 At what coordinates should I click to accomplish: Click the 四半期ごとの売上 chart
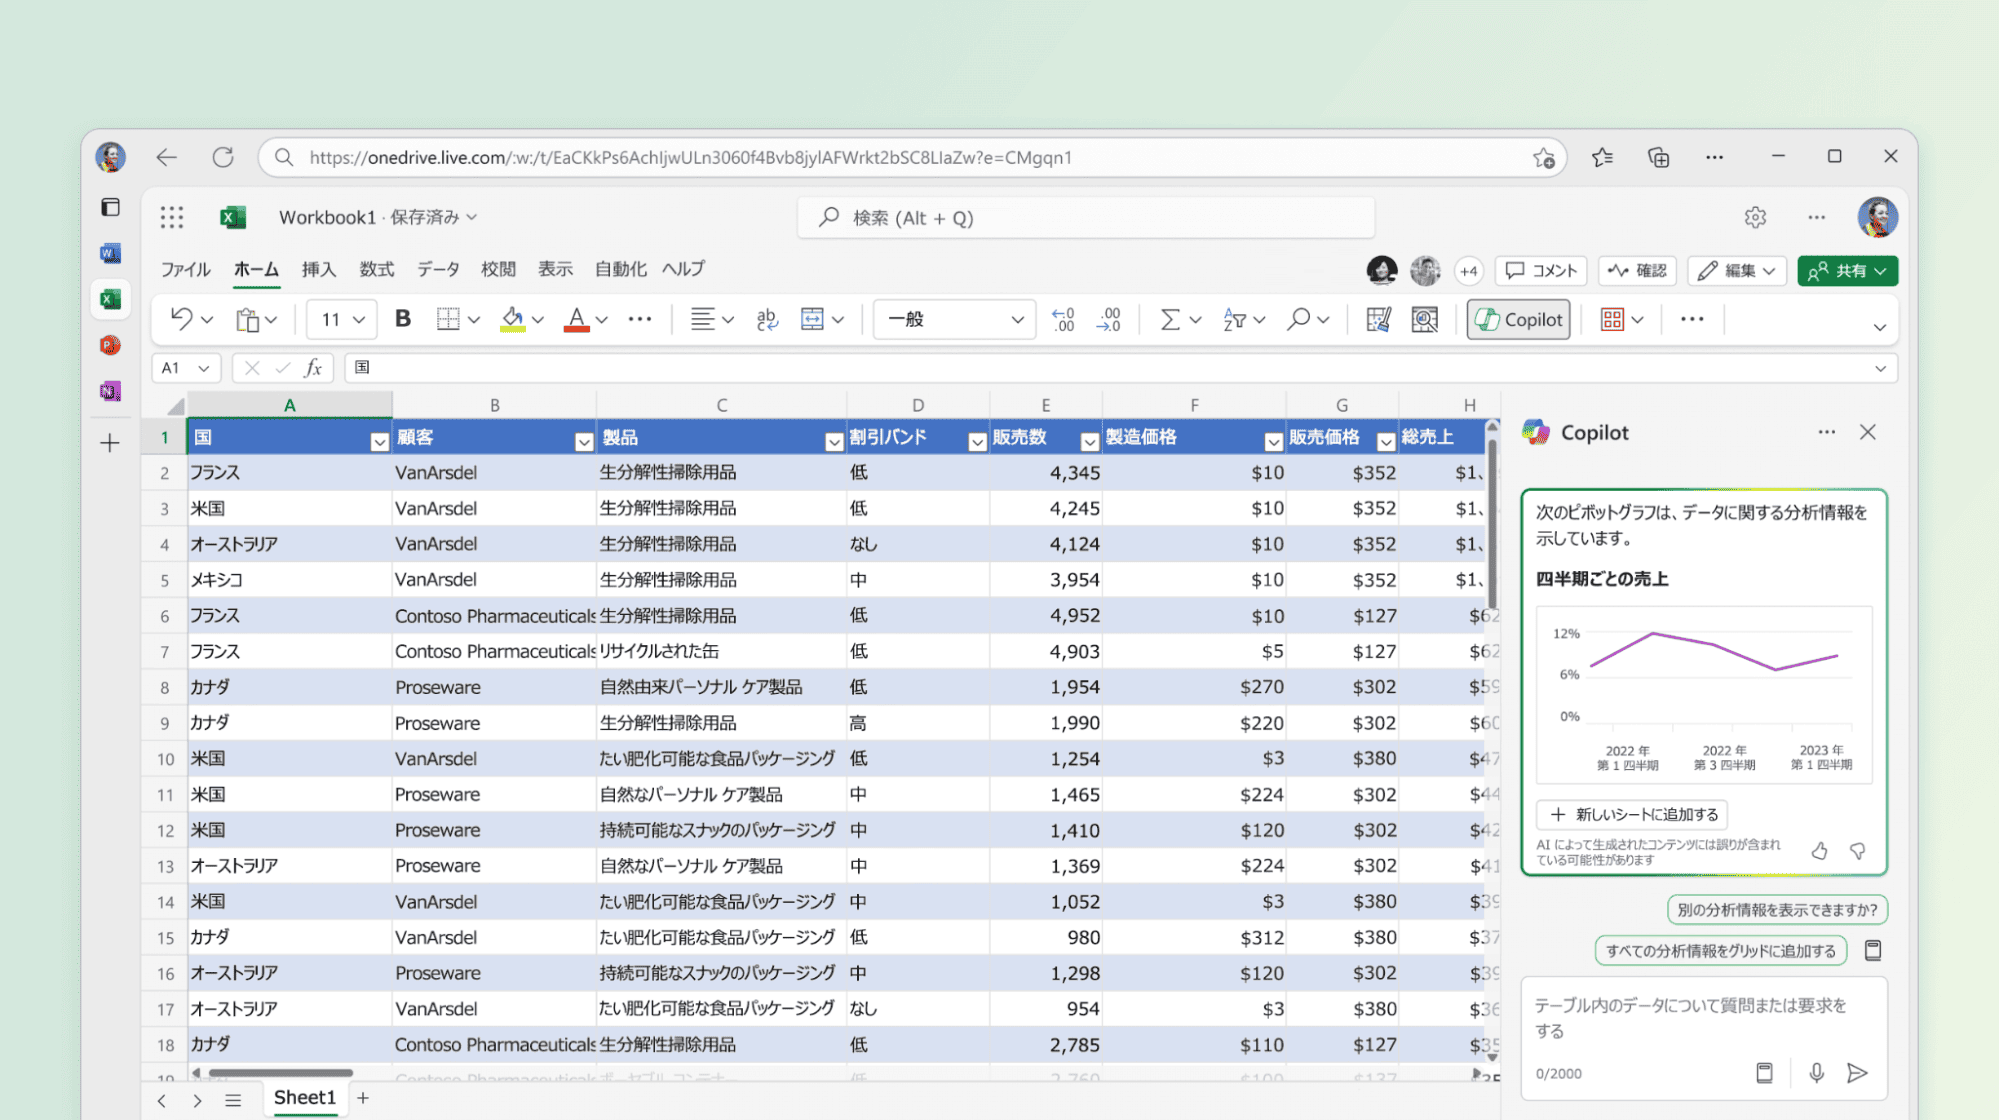coord(1704,694)
